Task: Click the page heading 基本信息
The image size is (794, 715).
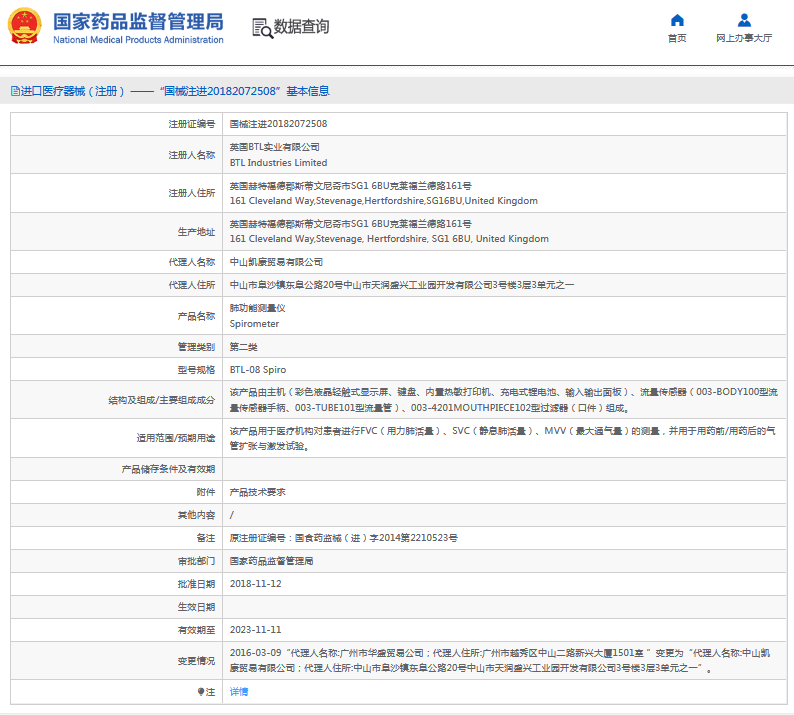Action: point(308,91)
